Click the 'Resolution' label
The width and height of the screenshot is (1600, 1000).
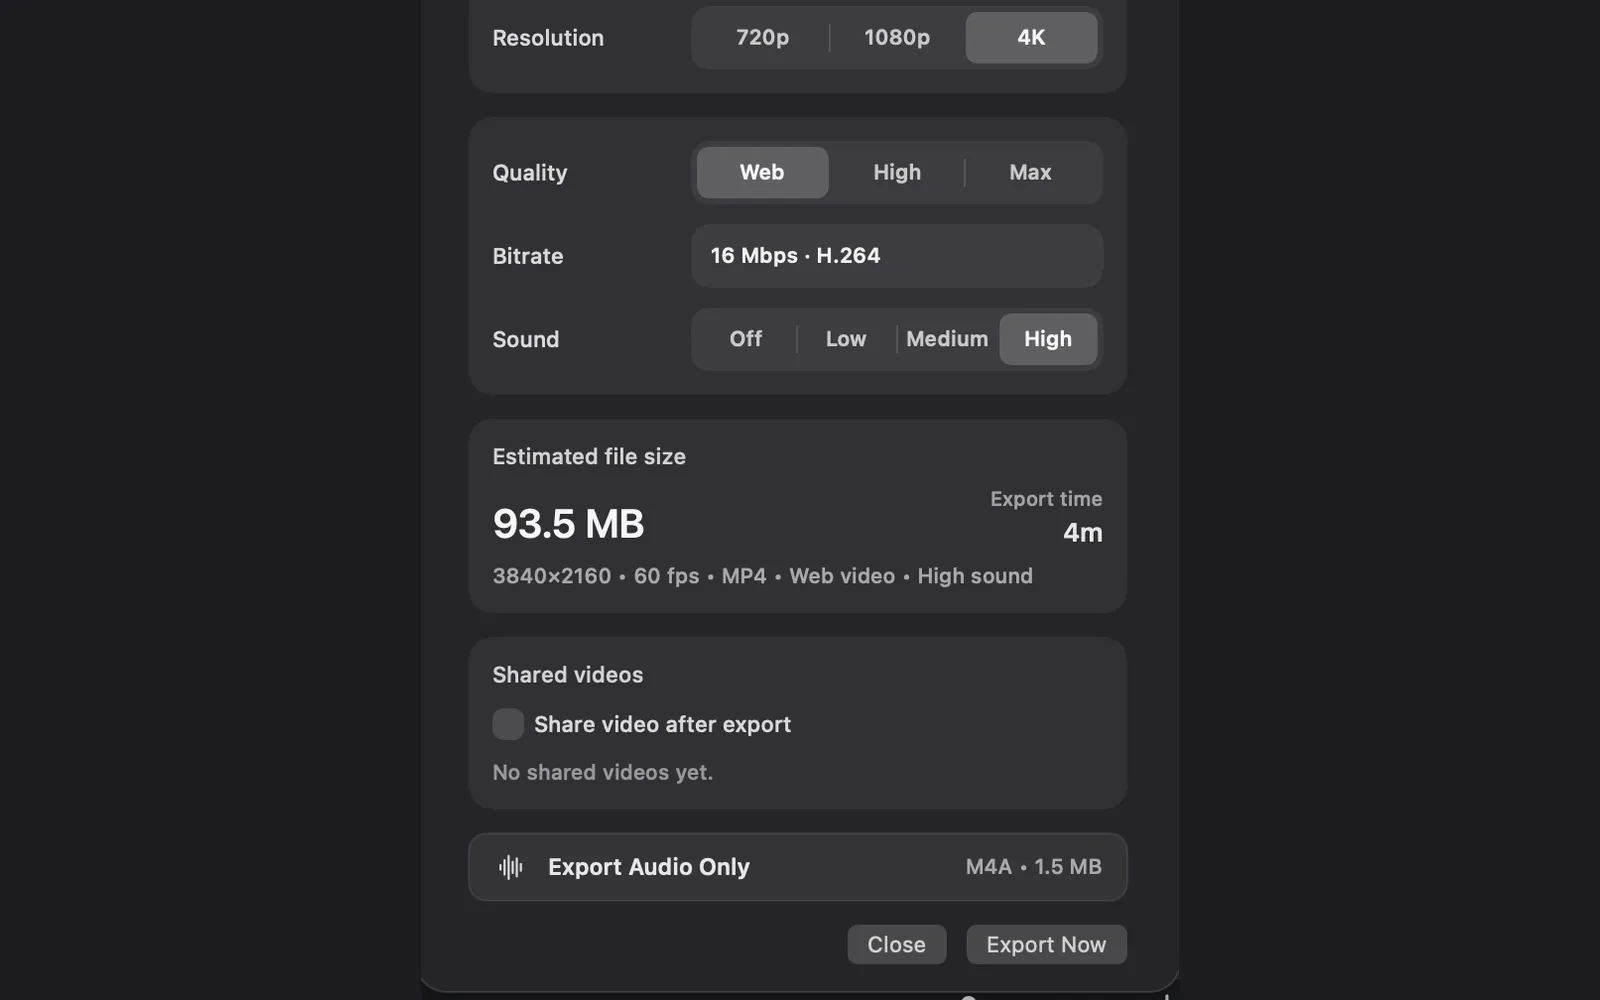click(x=548, y=38)
